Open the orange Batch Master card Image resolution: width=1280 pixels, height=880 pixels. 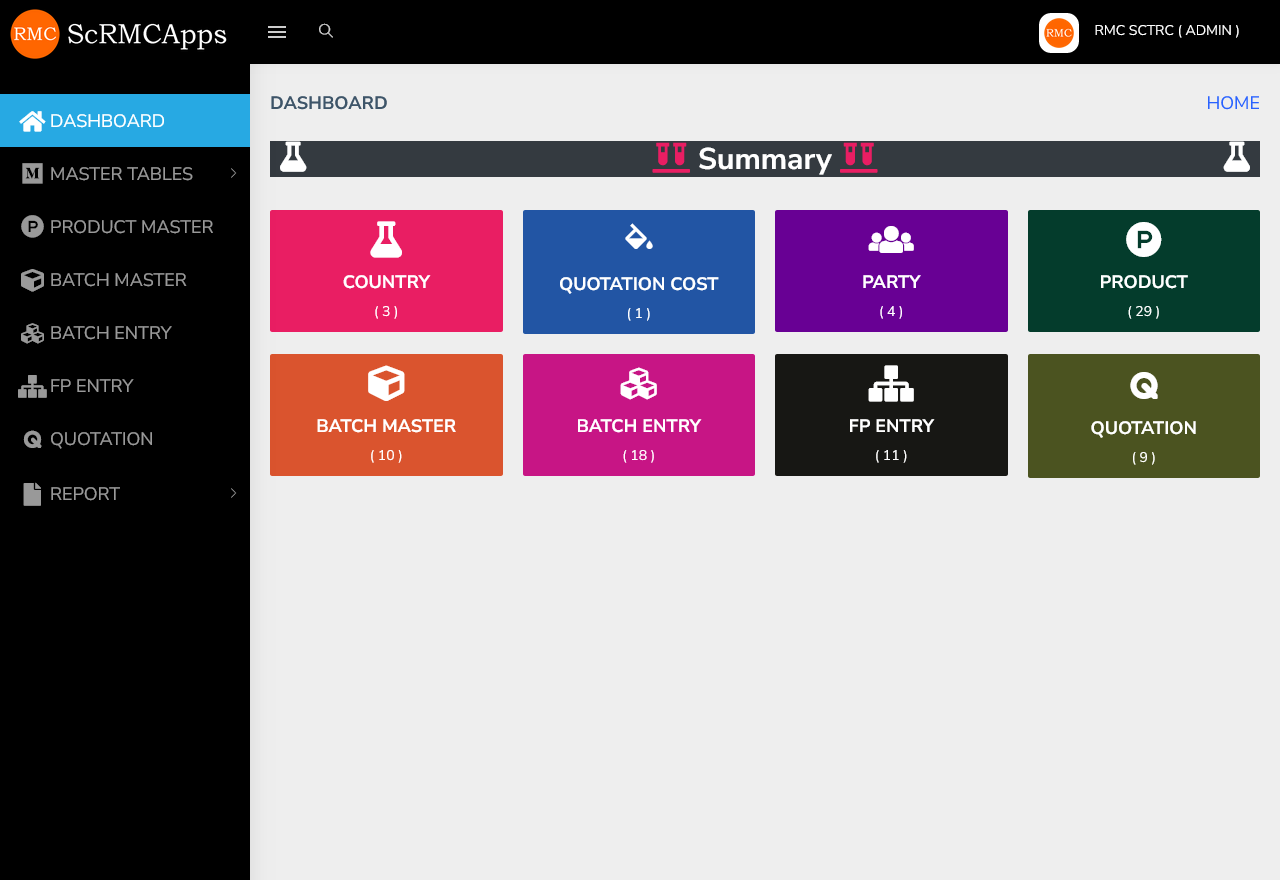(x=386, y=415)
